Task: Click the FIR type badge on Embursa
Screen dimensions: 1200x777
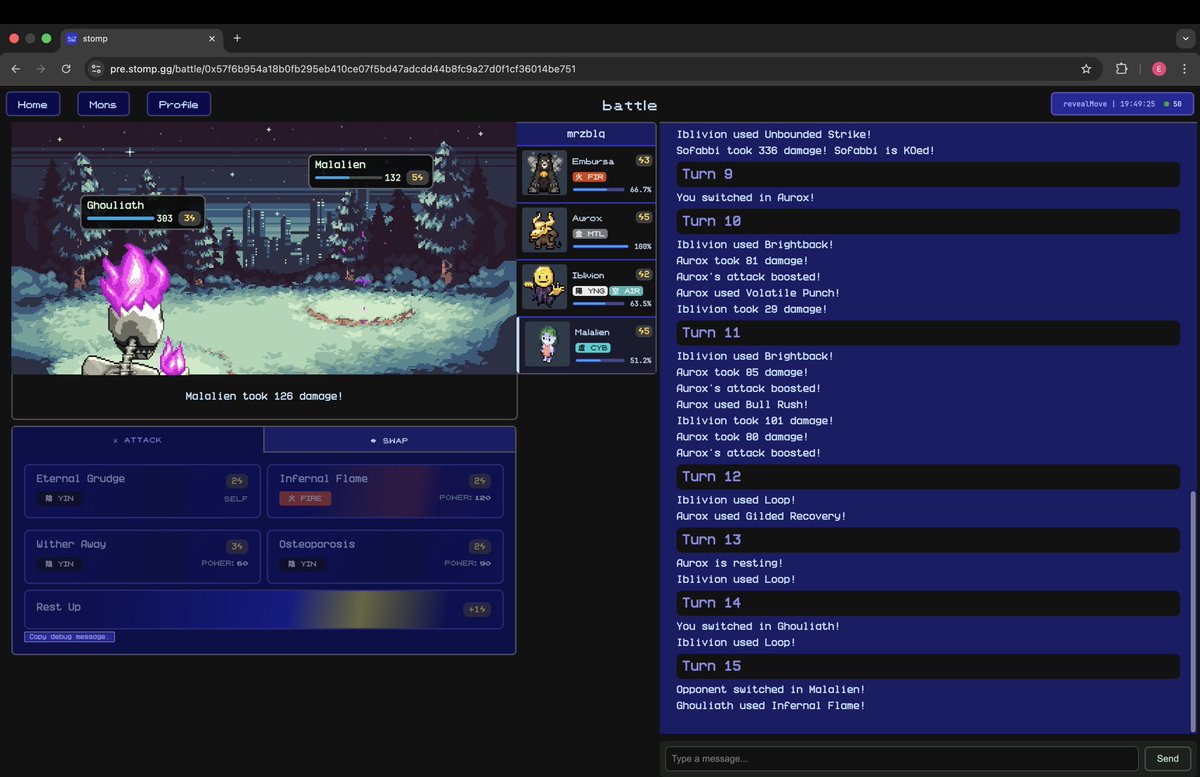Action: click(591, 177)
